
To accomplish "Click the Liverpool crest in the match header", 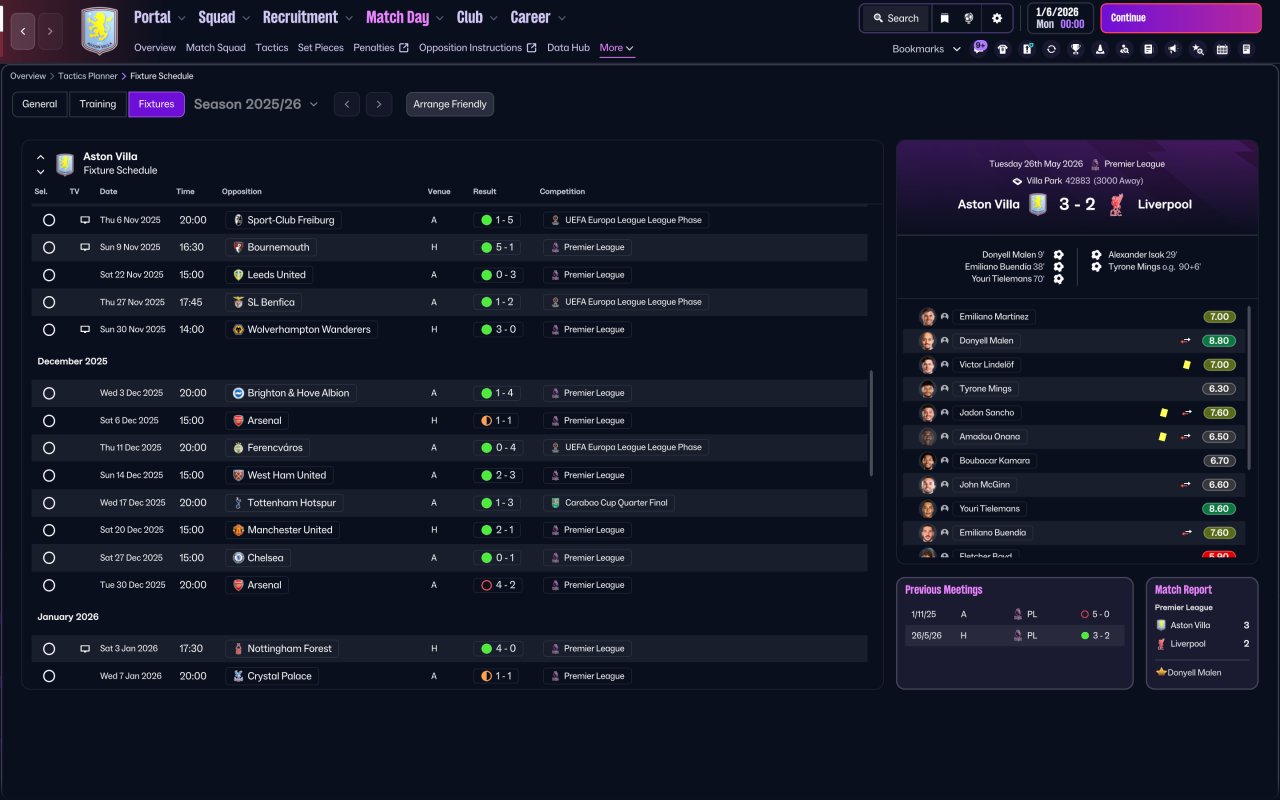I will tap(1117, 204).
